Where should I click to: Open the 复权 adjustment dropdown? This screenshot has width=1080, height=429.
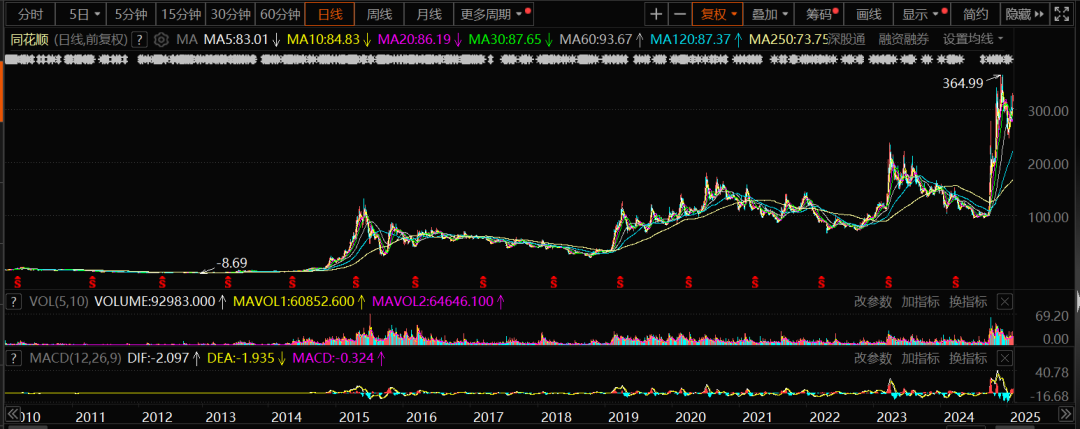click(718, 14)
